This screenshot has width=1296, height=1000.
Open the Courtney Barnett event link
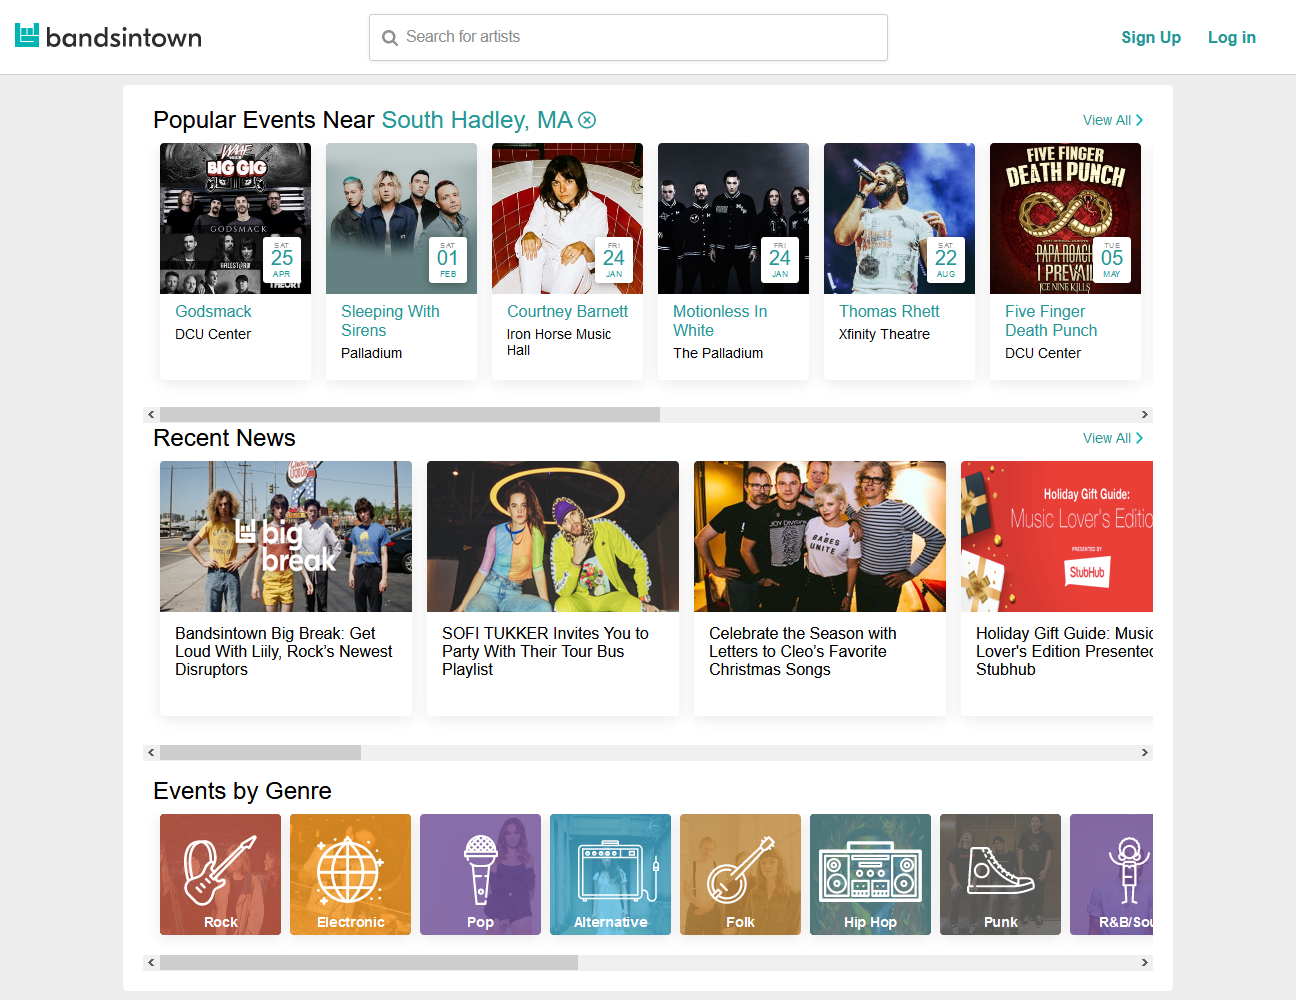567,311
